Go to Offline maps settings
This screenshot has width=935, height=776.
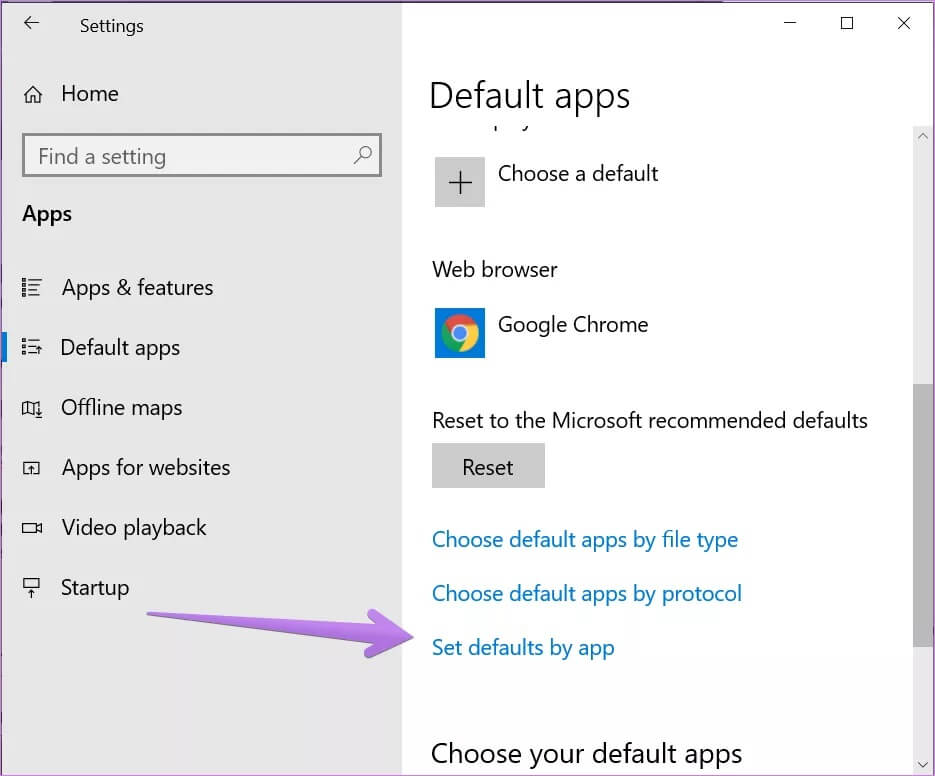pos(122,408)
